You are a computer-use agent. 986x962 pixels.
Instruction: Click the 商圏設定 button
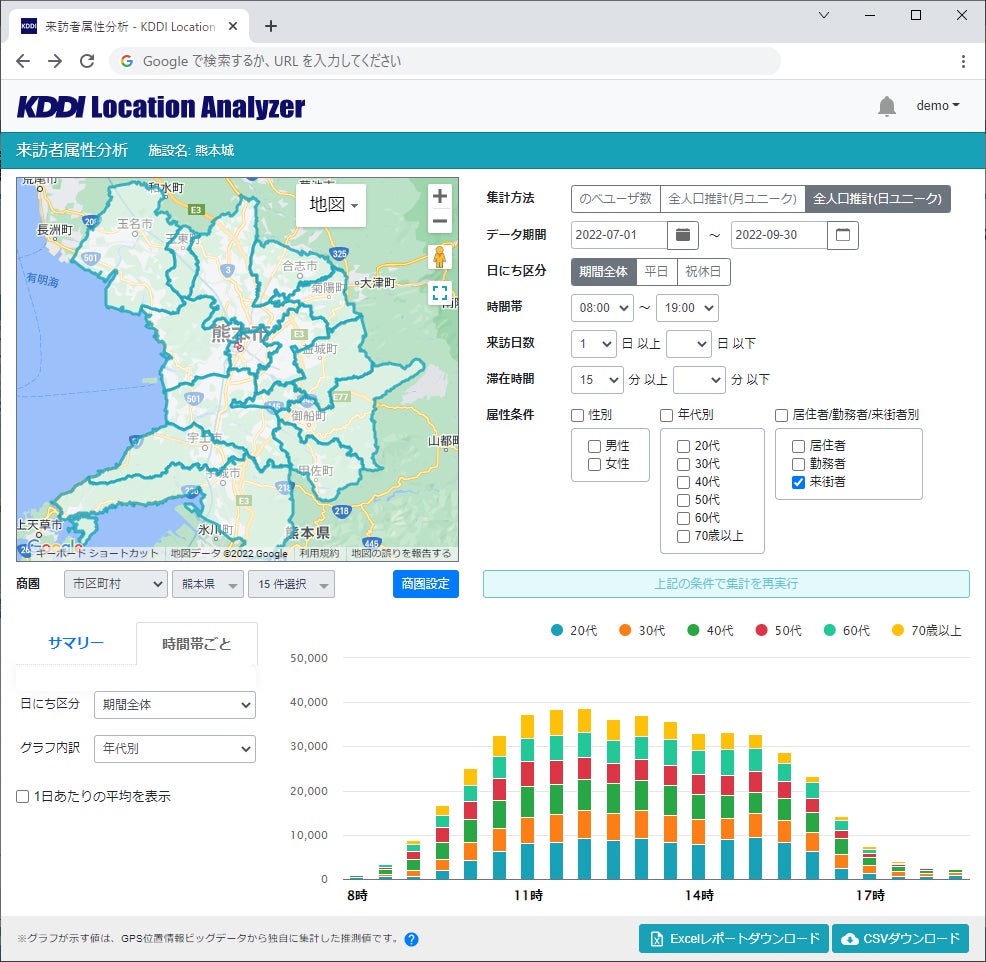coord(425,584)
